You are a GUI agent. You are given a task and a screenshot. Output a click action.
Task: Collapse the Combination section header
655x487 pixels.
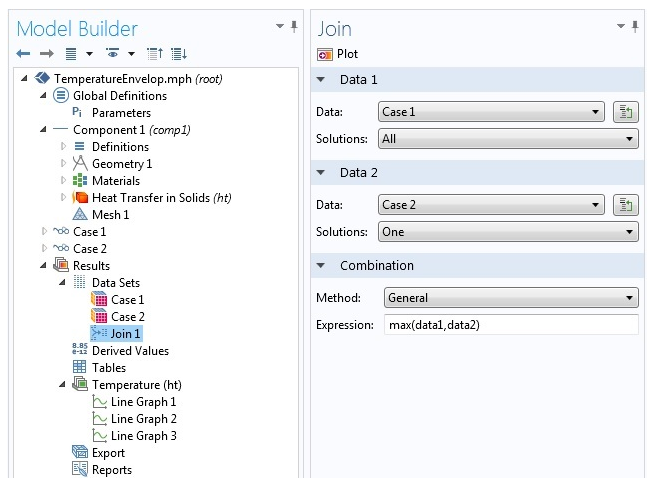click(x=321, y=265)
